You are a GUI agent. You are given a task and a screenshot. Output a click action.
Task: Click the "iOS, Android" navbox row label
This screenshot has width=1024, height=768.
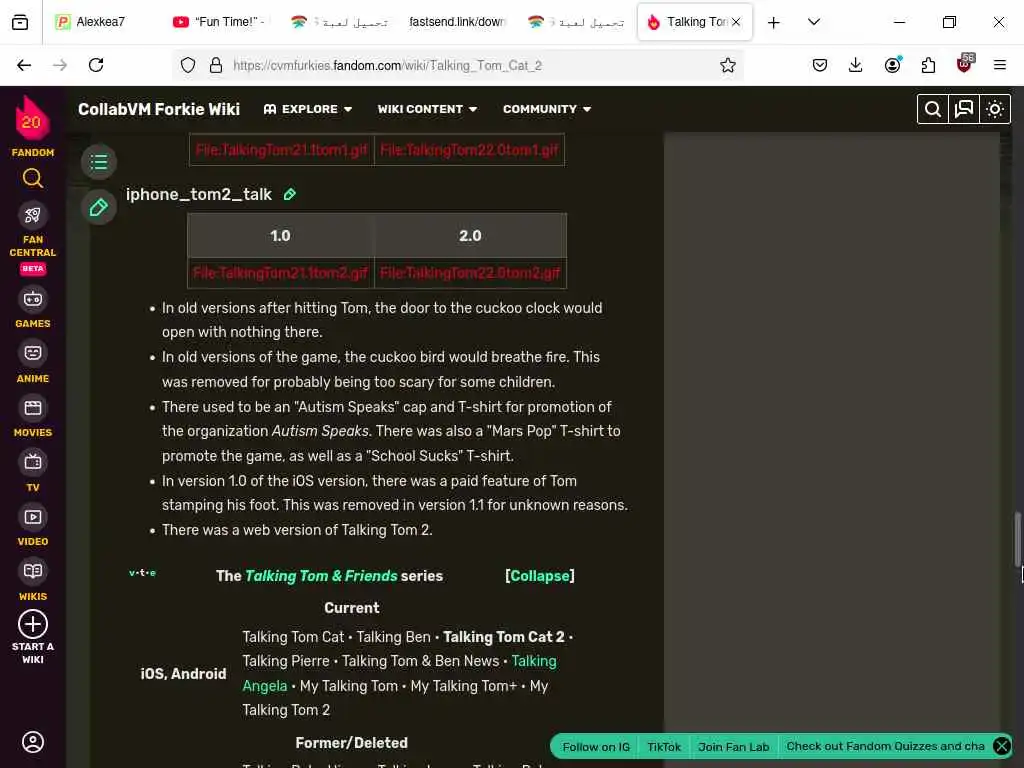click(184, 674)
